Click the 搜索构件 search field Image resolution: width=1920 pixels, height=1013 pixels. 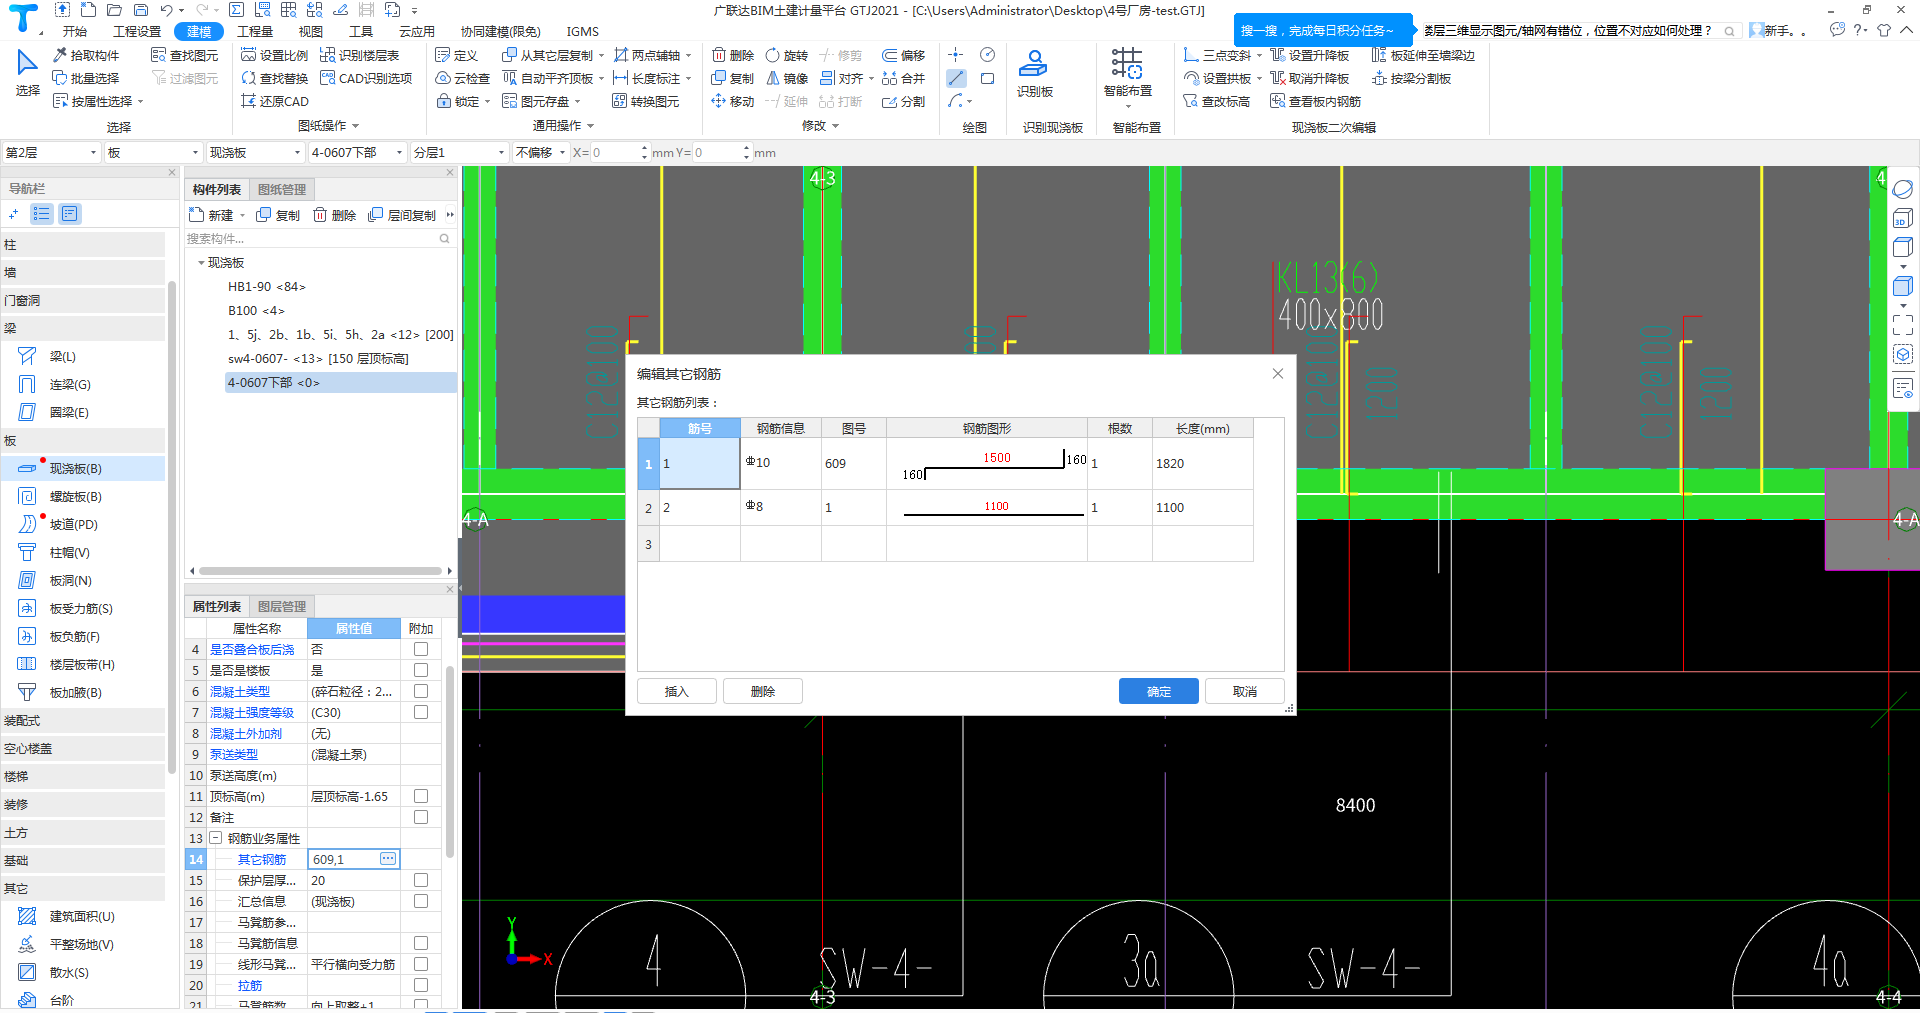[x=319, y=238]
